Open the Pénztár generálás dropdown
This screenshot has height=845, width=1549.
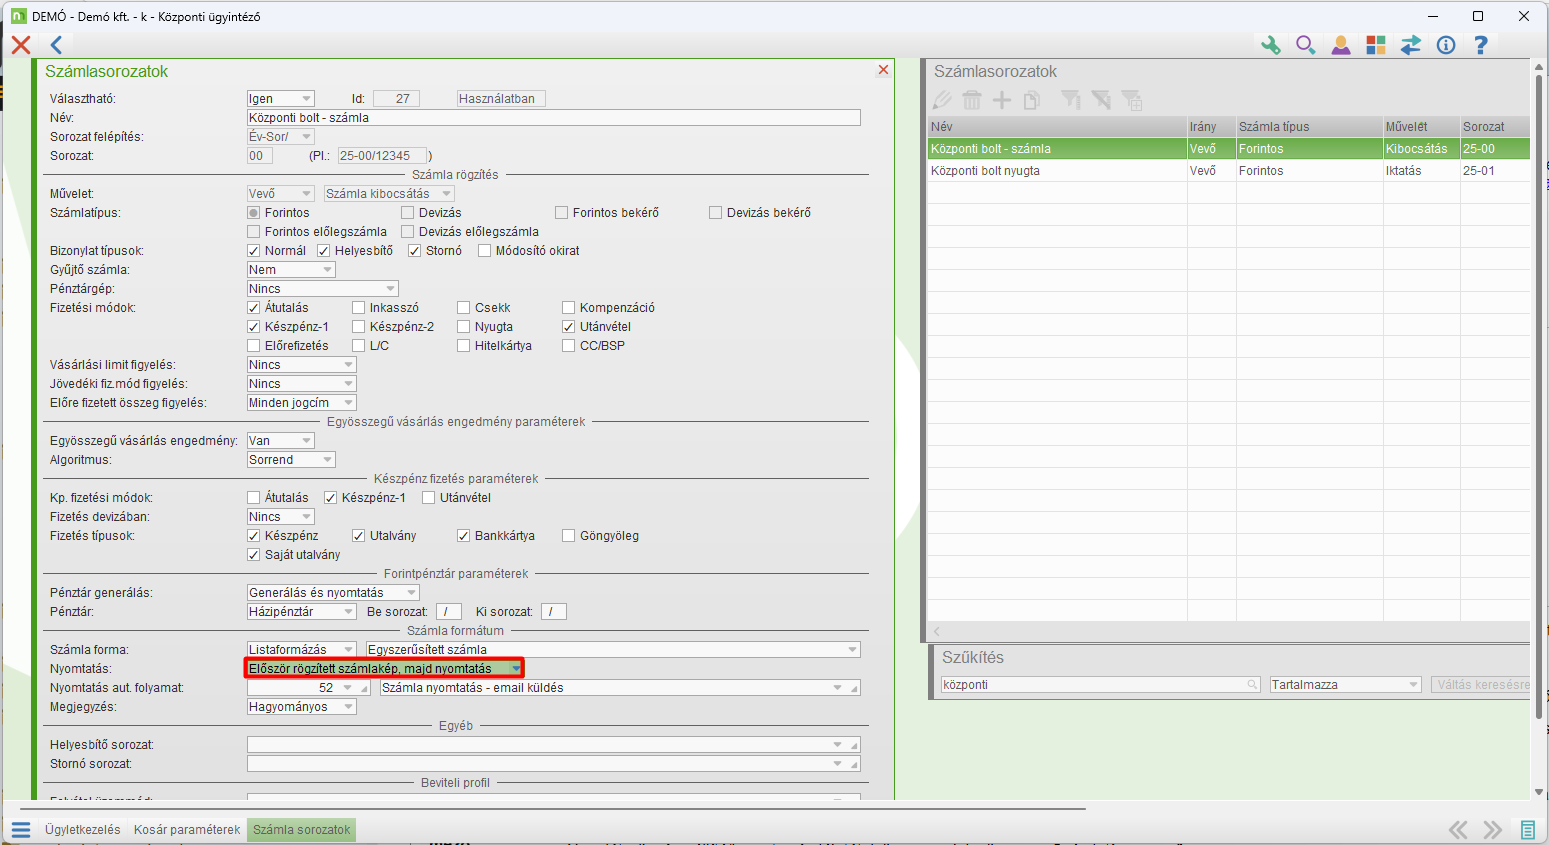(x=411, y=593)
